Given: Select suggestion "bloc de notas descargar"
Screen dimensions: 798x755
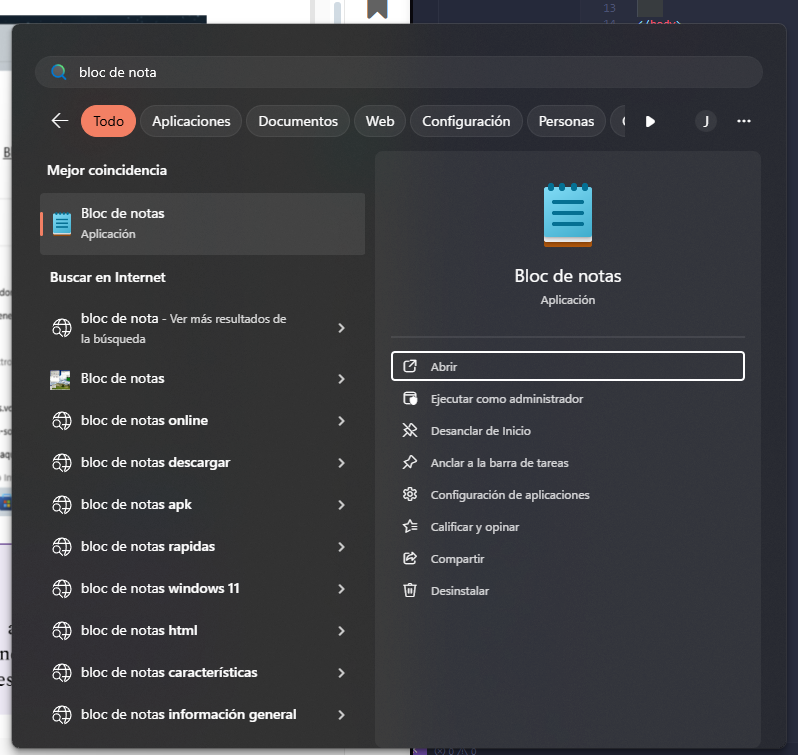Looking at the screenshot, I should (x=202, y=462).
